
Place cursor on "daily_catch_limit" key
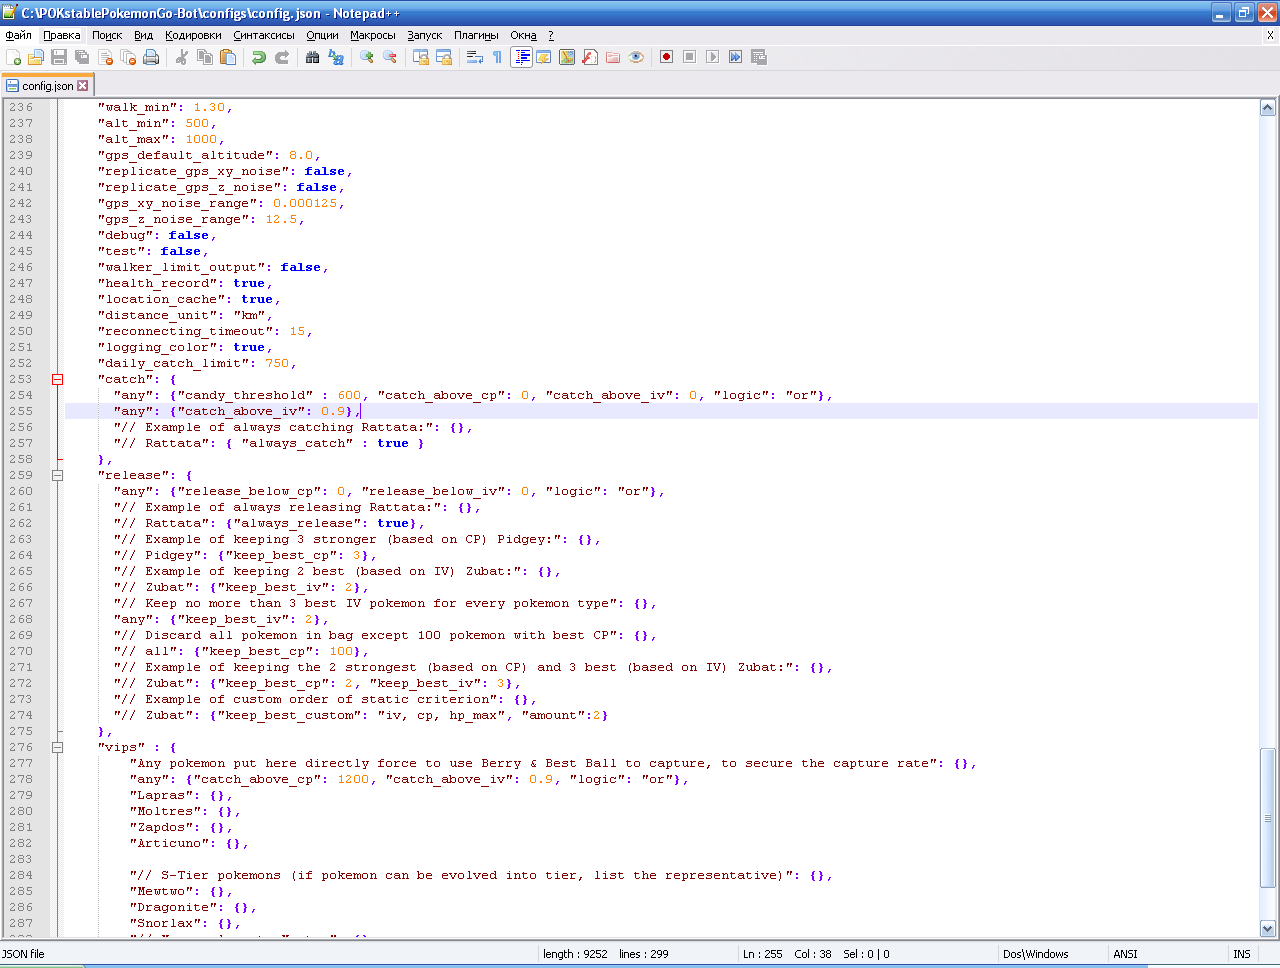173,363
